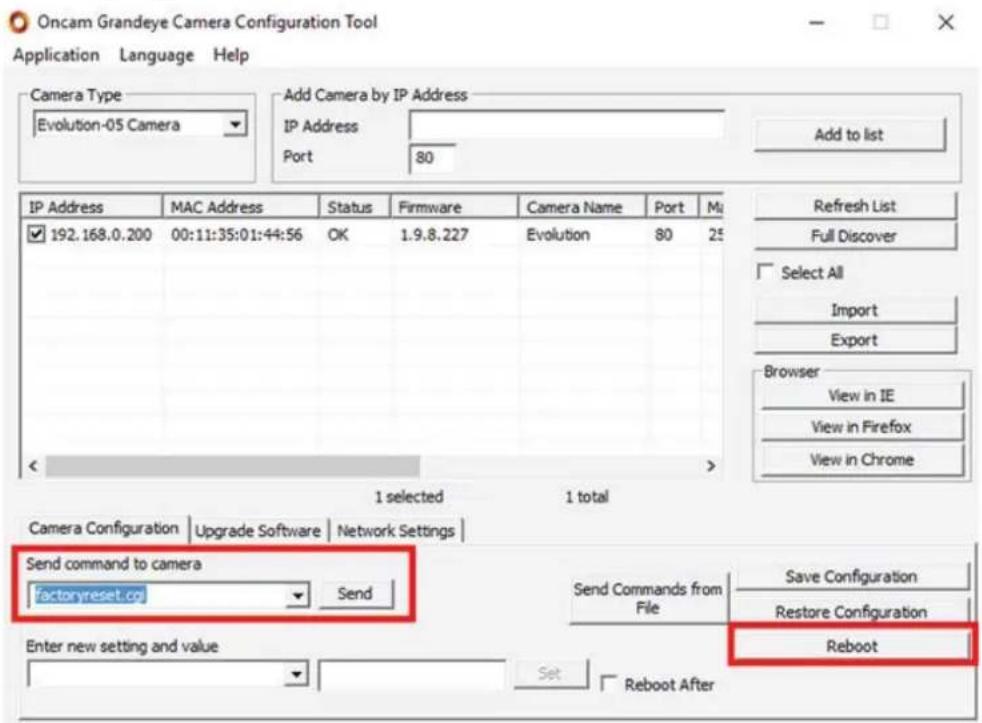Viewport: 982px width, 723px height.
Task: Click the Oncam Grandeye app logo icon
Action: pos(19,23)
